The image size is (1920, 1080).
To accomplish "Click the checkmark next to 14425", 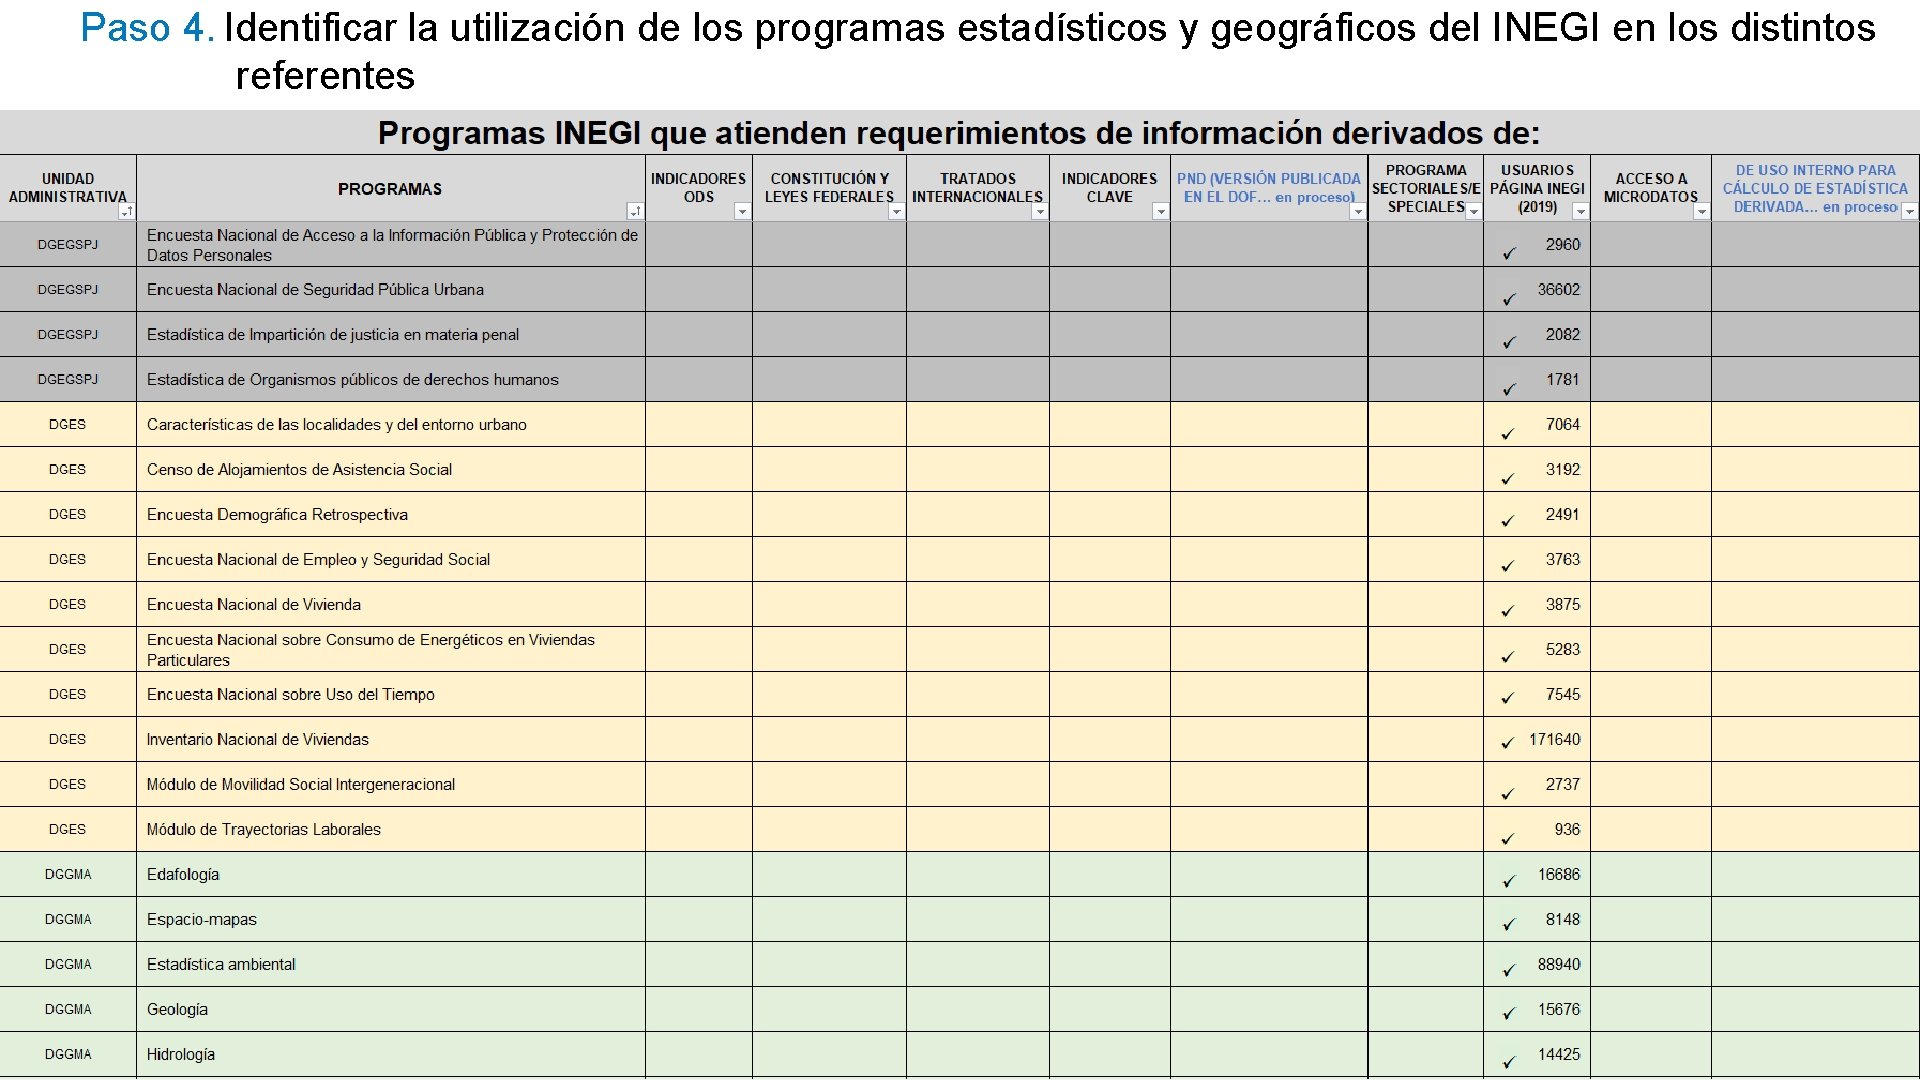I will (1509, 1062).
